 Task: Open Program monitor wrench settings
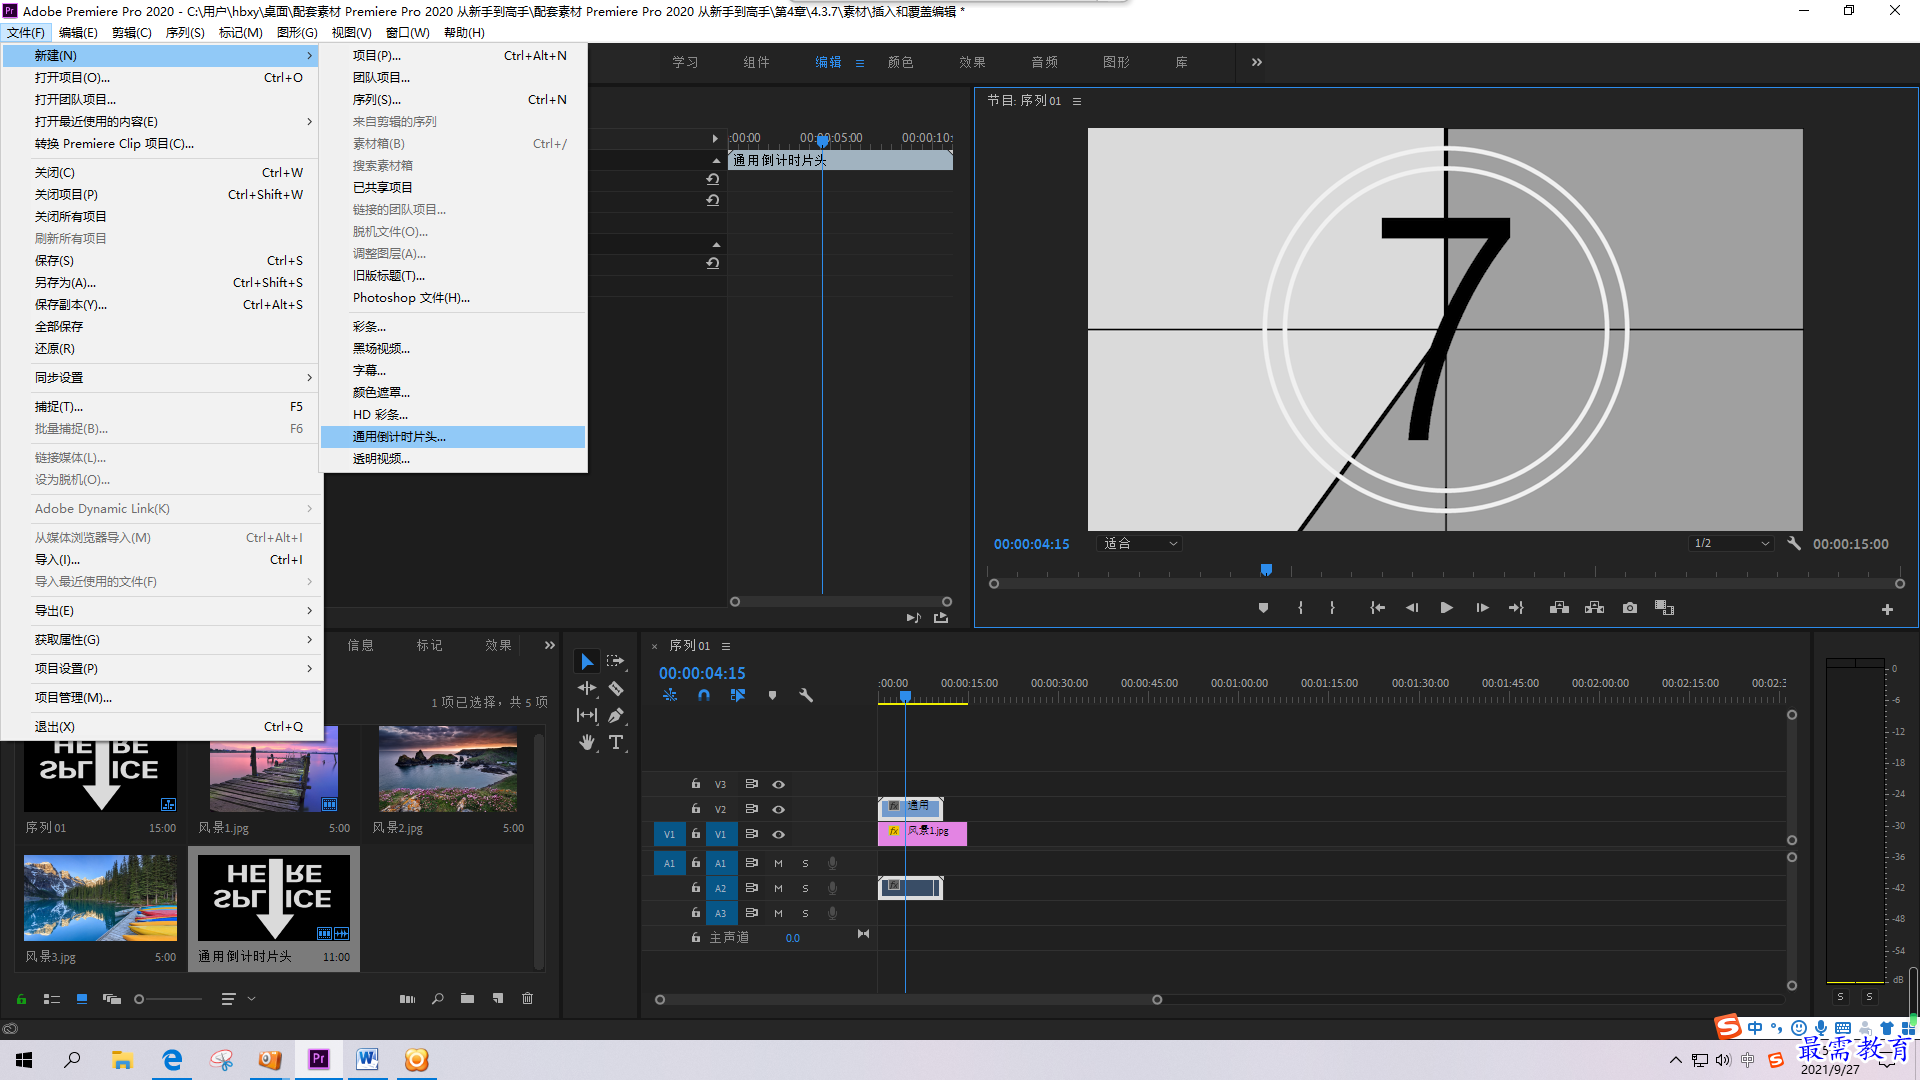pyautogui.click(x=1794, y=543)
